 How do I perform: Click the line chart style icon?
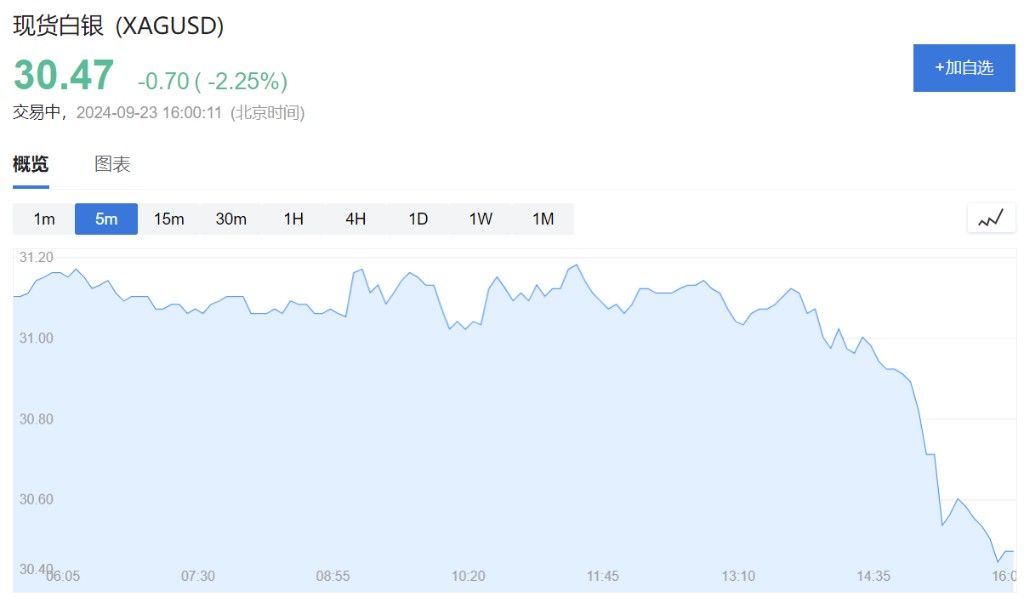tap(991, 218)
